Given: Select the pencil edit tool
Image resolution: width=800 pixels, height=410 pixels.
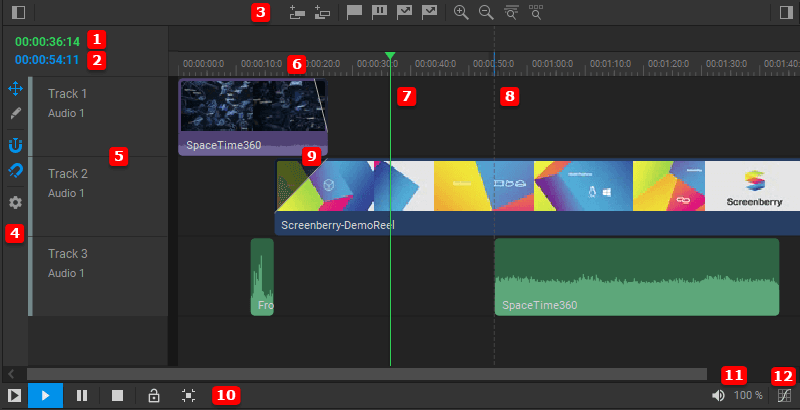Looking at the screenshot, I should (x=15, y=113).
